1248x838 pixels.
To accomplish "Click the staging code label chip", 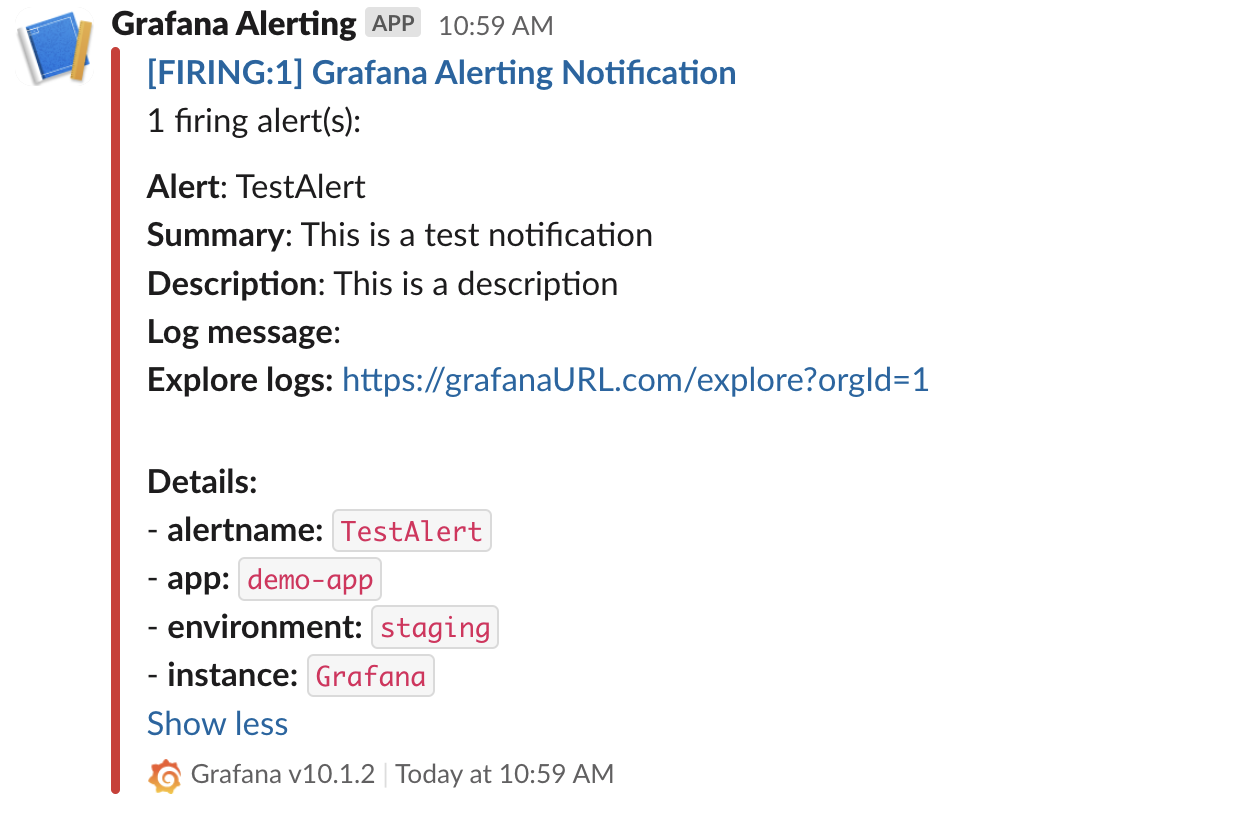I will tap(435, 628).
